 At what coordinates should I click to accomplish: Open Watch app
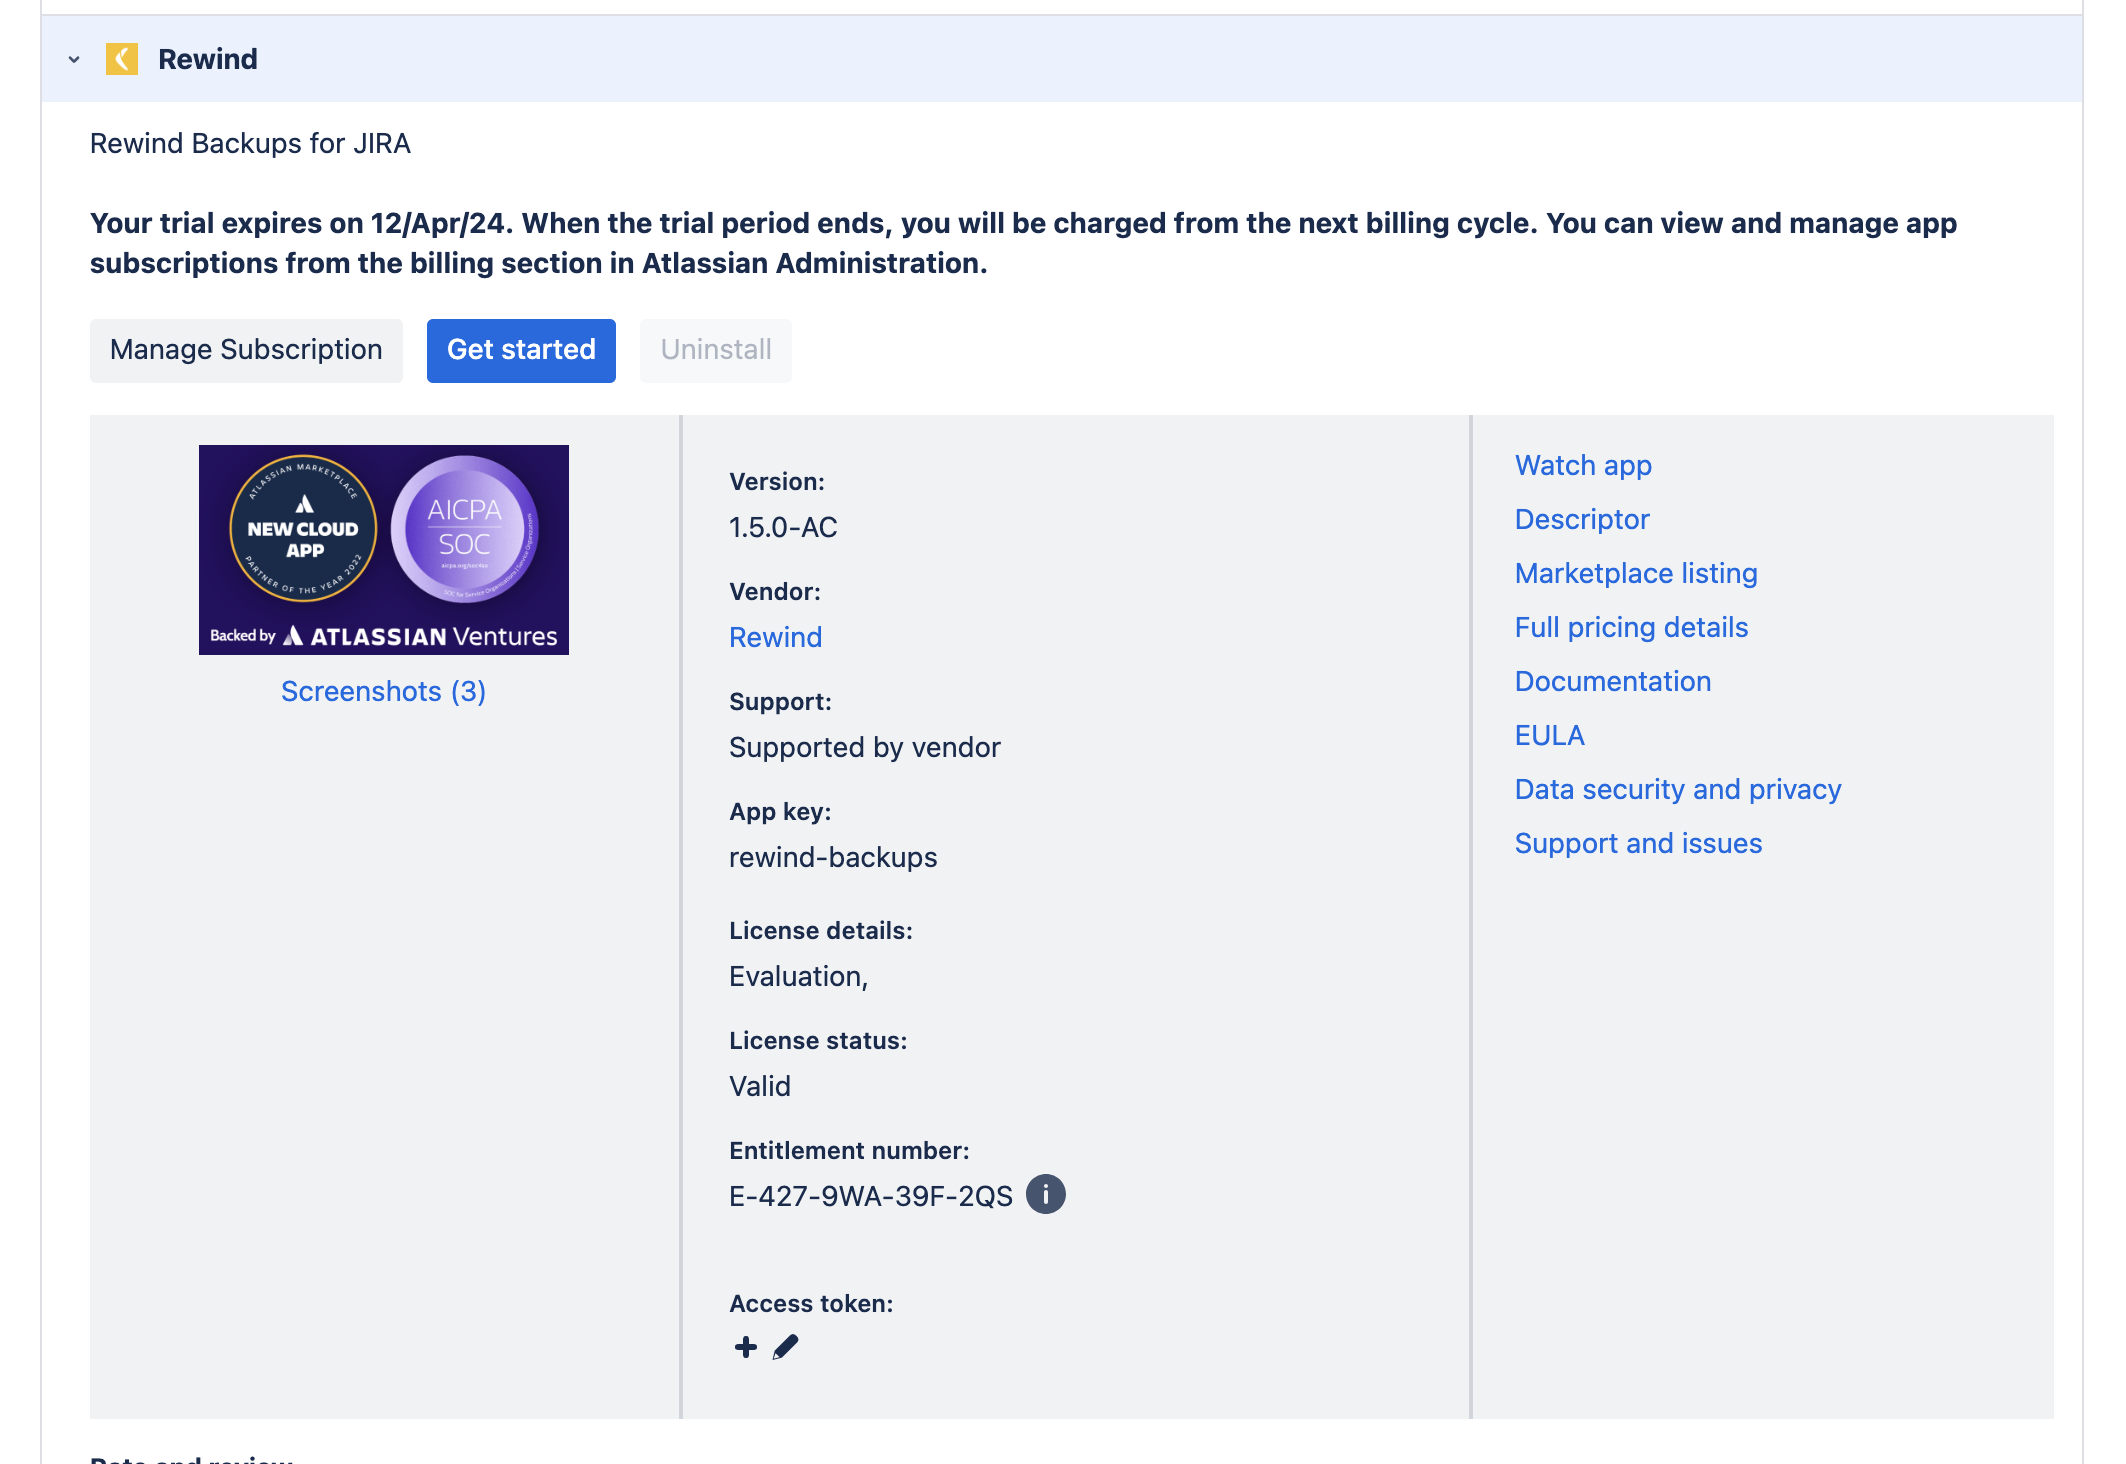pyautogui.click(x=1583, y=465)
